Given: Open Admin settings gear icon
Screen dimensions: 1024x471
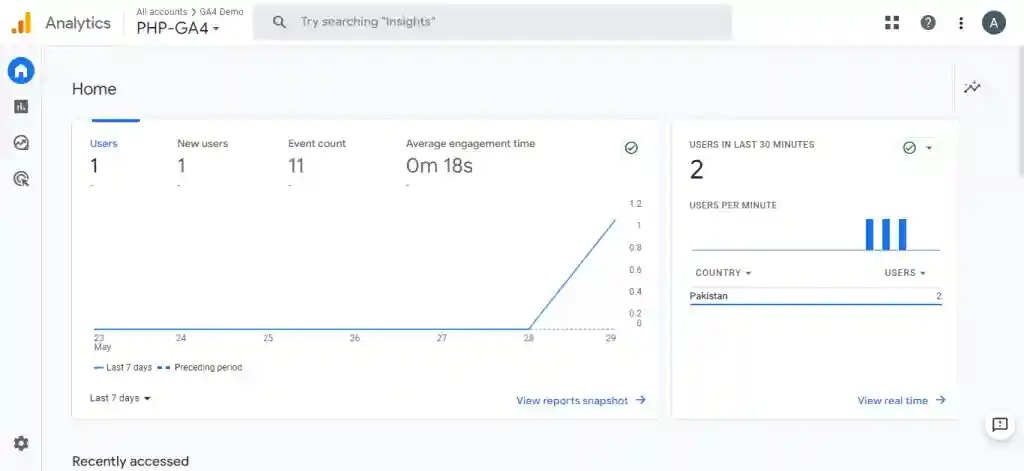Looking at the screenshot, I should 21,444.
